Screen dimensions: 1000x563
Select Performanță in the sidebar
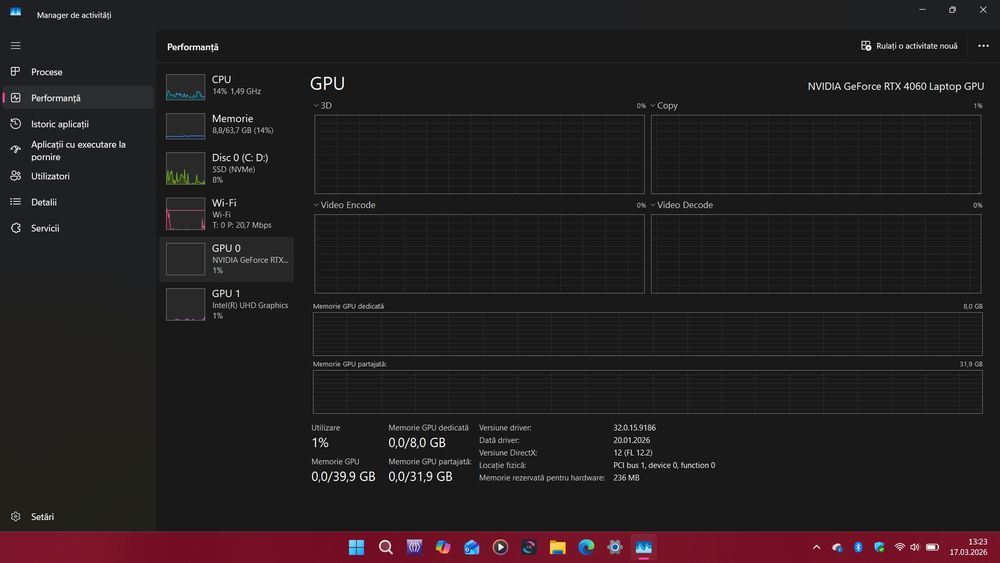coord(78,98)
